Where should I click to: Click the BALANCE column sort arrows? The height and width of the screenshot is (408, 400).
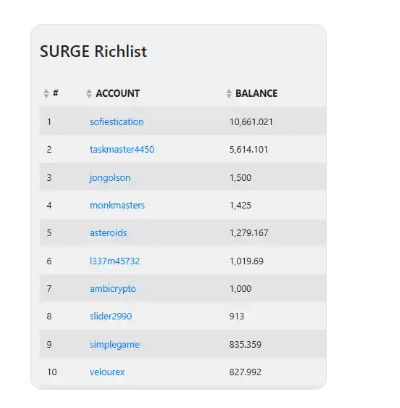coord(229,94)
